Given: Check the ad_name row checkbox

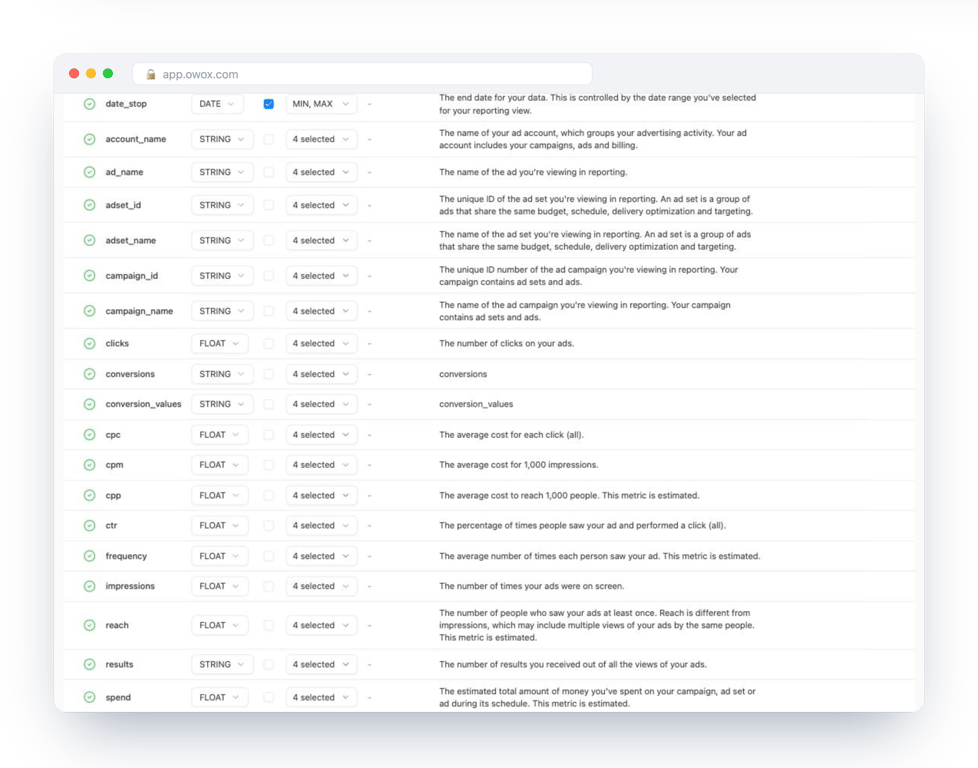Looking at the screenshot, I should point(268,172).
